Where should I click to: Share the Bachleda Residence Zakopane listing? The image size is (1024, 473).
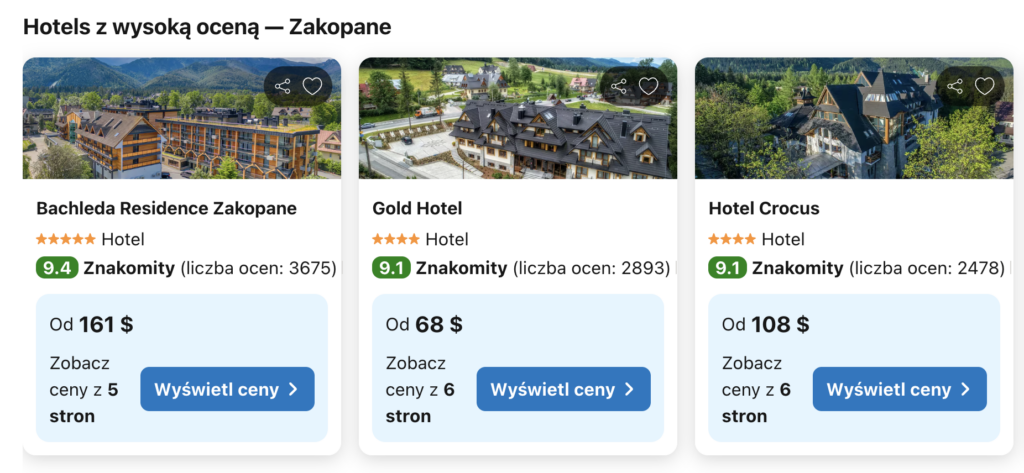point(283,86)
